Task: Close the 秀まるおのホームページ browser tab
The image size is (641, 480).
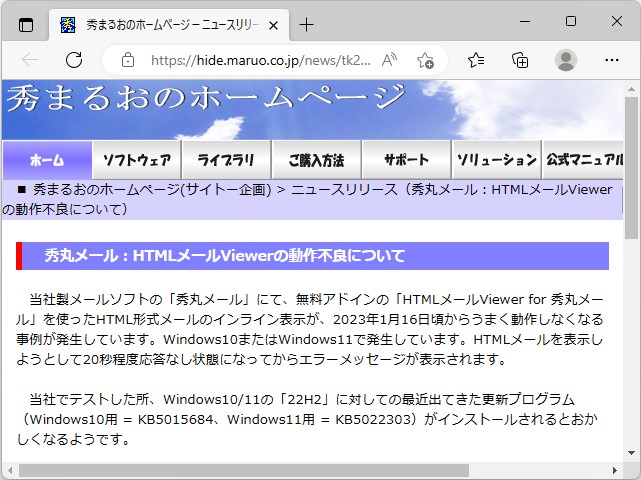Action: point(273,26)
